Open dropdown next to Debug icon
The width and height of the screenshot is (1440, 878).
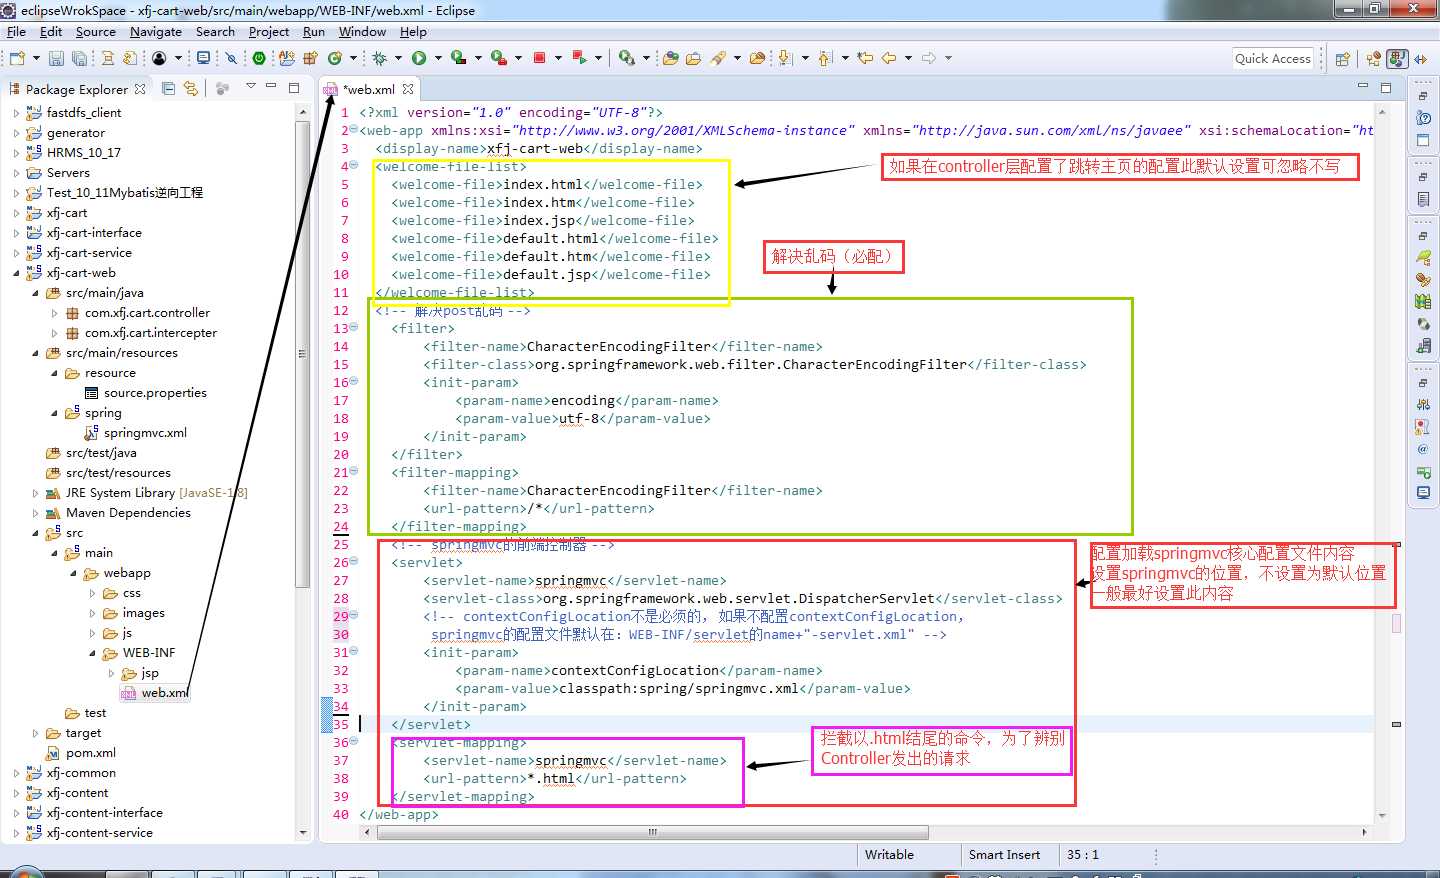[398, 58]
